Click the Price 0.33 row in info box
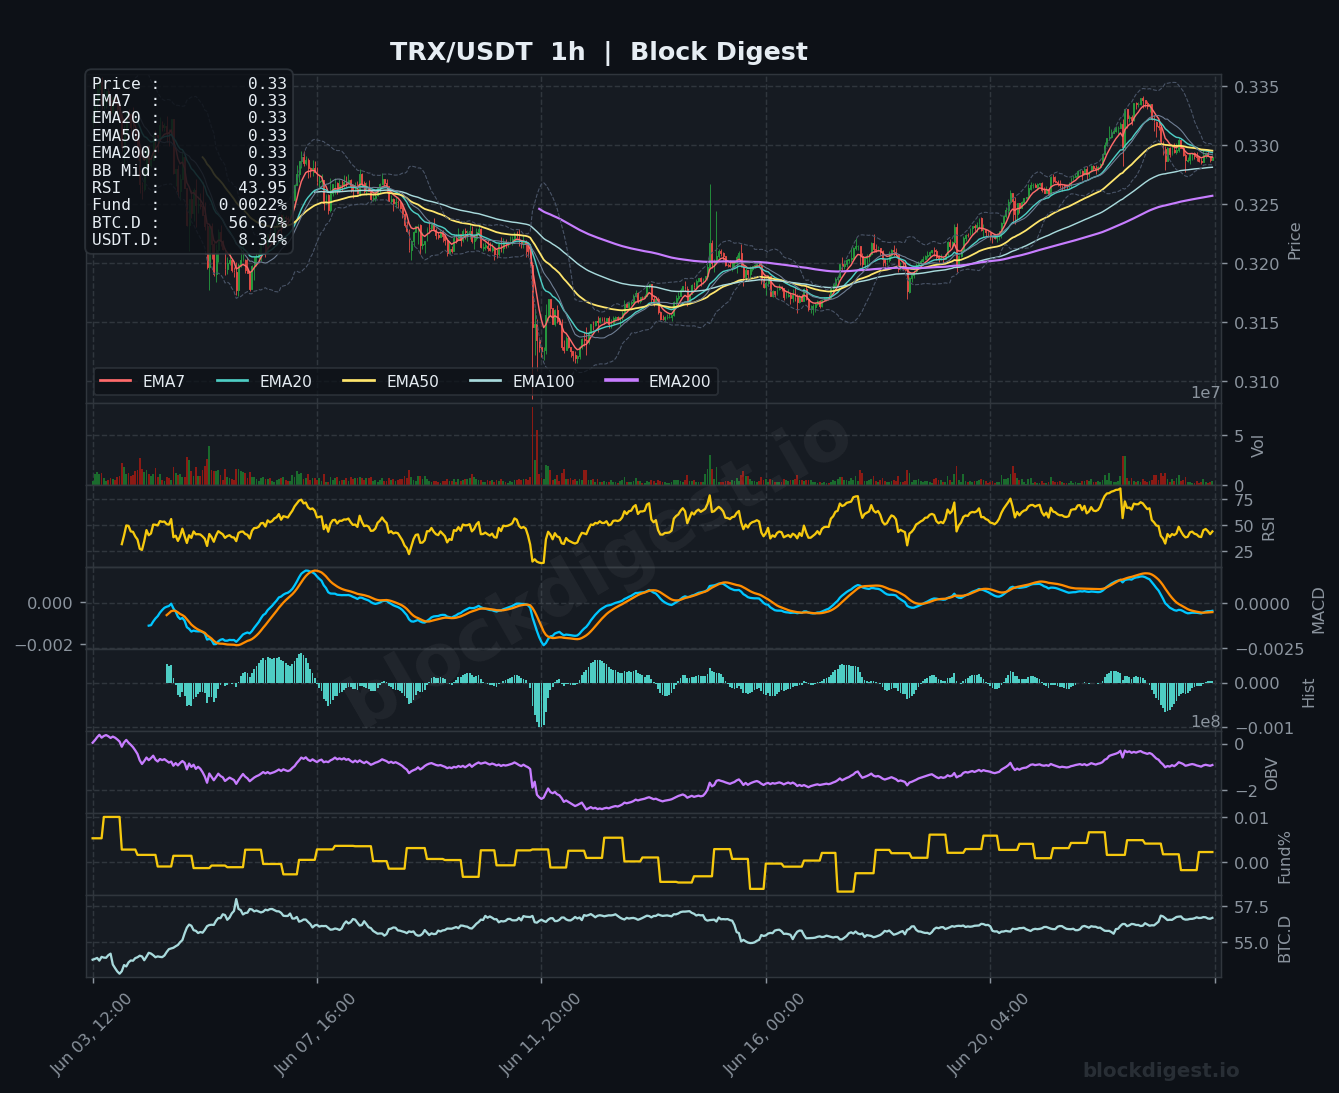This screenshot has height=1093, width=1339. pos(189,84)
